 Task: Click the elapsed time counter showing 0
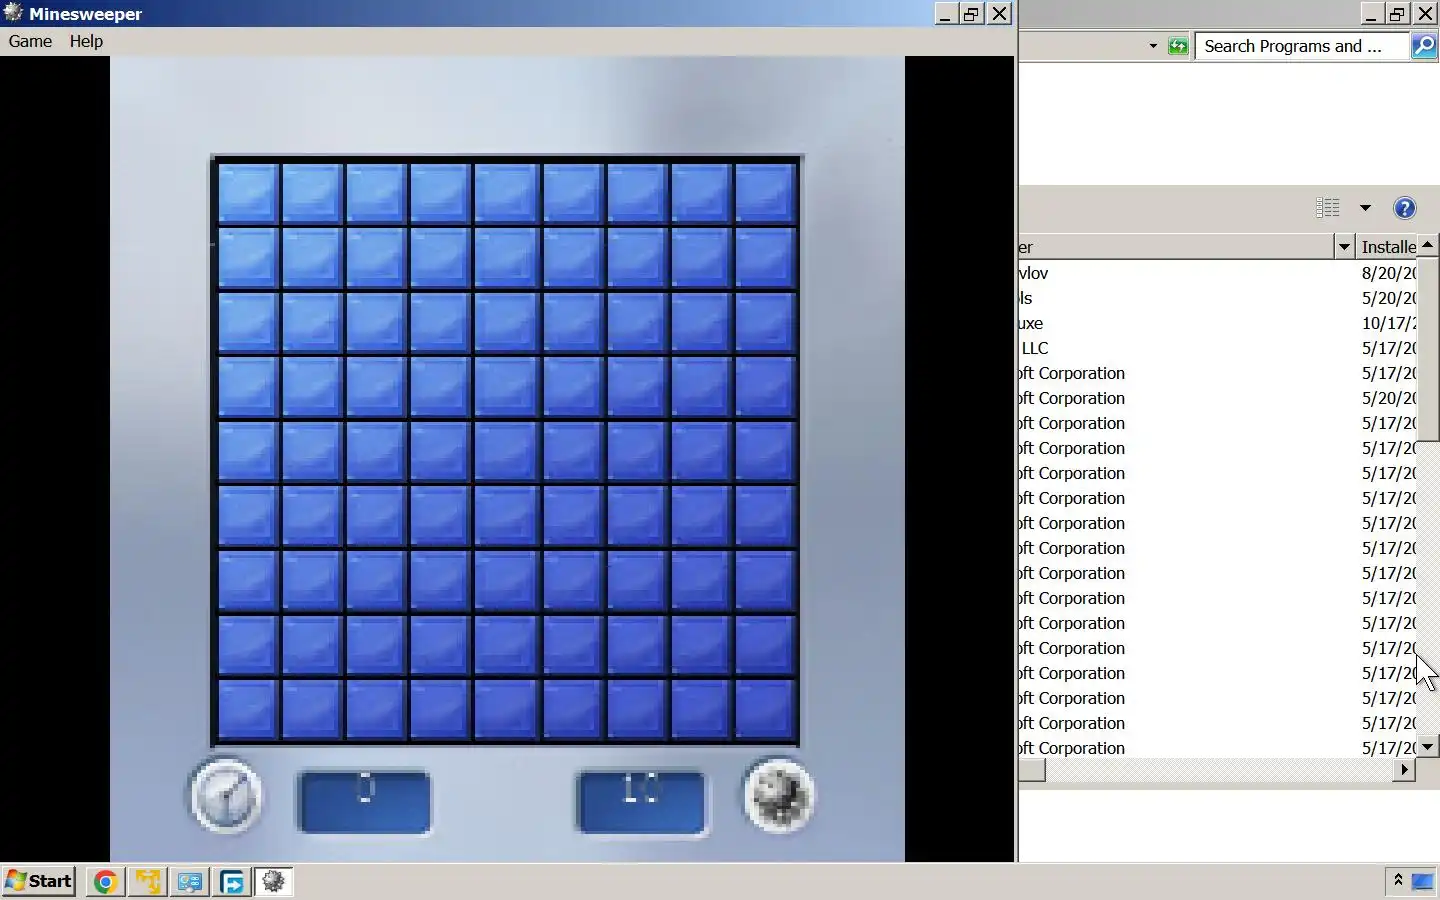tap(365, 801)
